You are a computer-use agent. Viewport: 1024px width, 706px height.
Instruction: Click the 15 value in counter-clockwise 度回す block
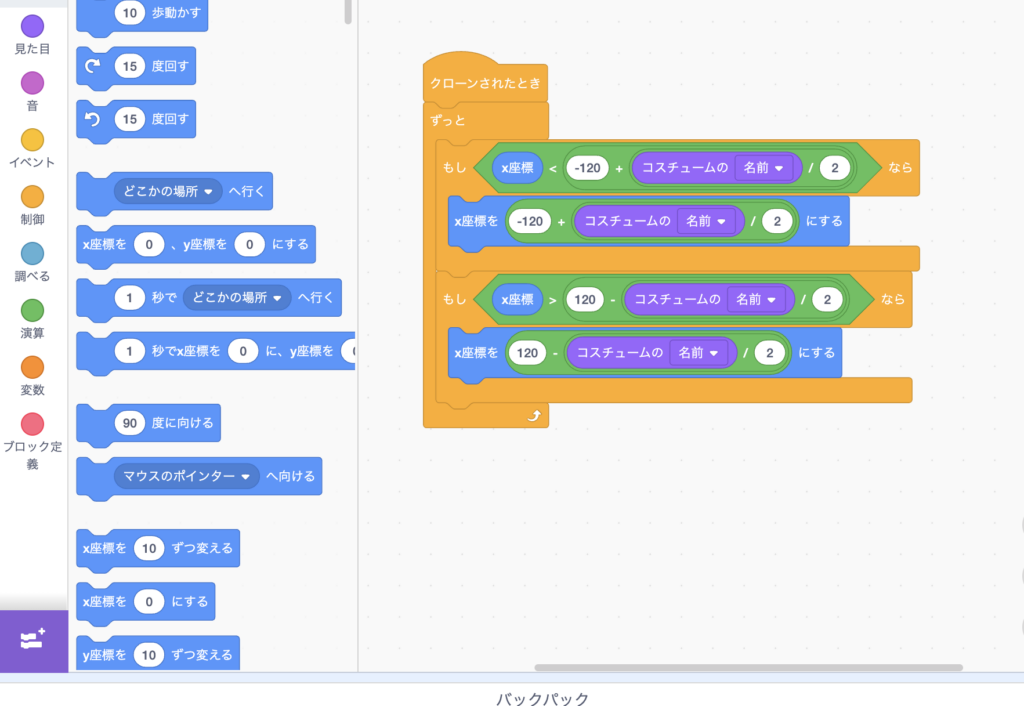coord(129,120)
